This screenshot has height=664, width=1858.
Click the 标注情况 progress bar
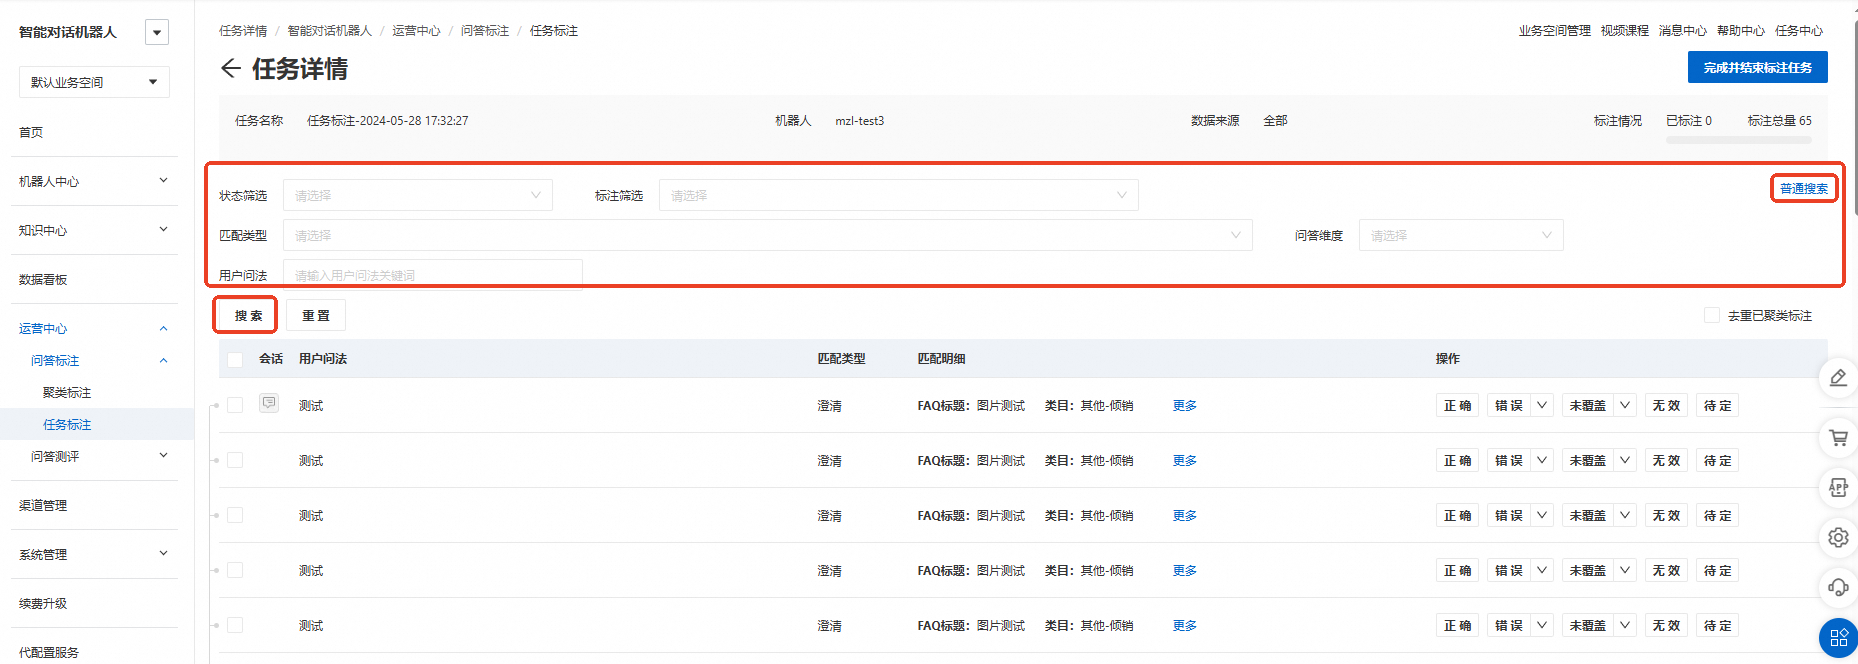[1739, 139]
